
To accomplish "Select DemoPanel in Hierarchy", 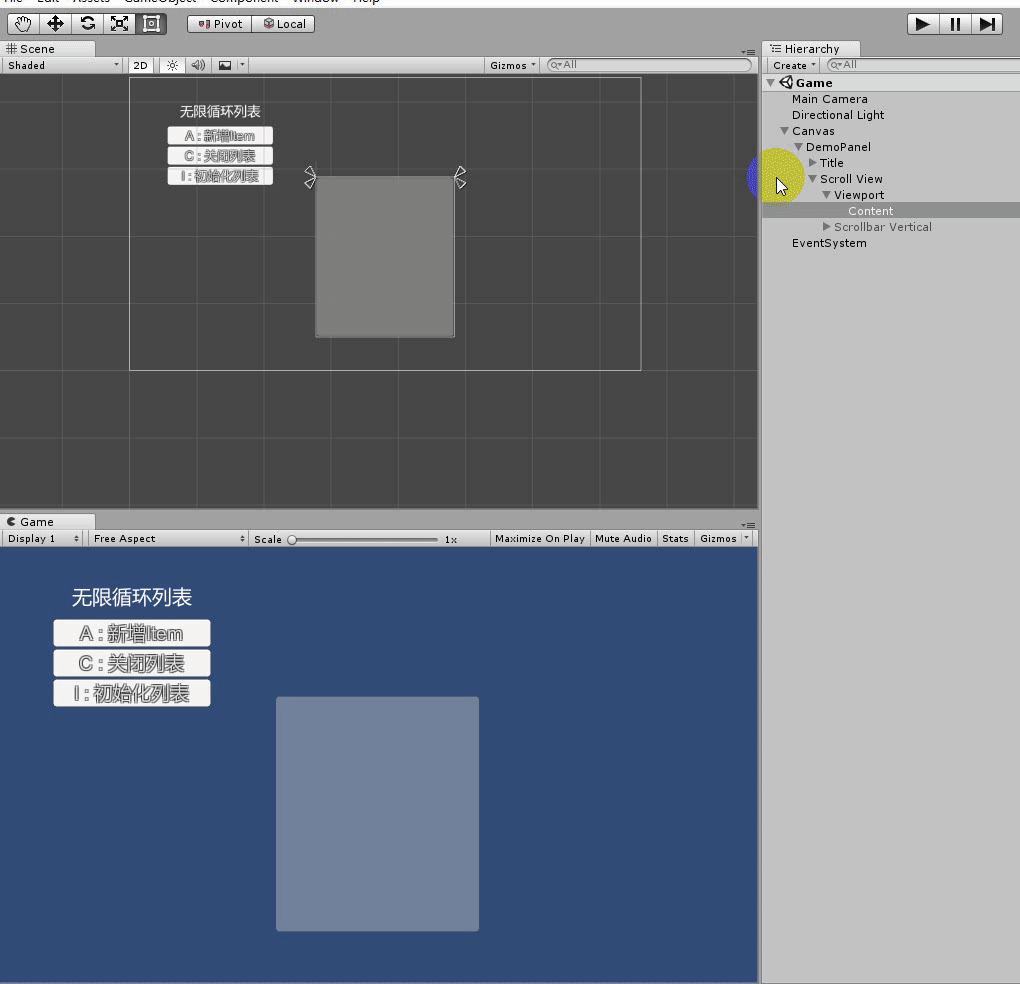I will (x=838, y=147).
